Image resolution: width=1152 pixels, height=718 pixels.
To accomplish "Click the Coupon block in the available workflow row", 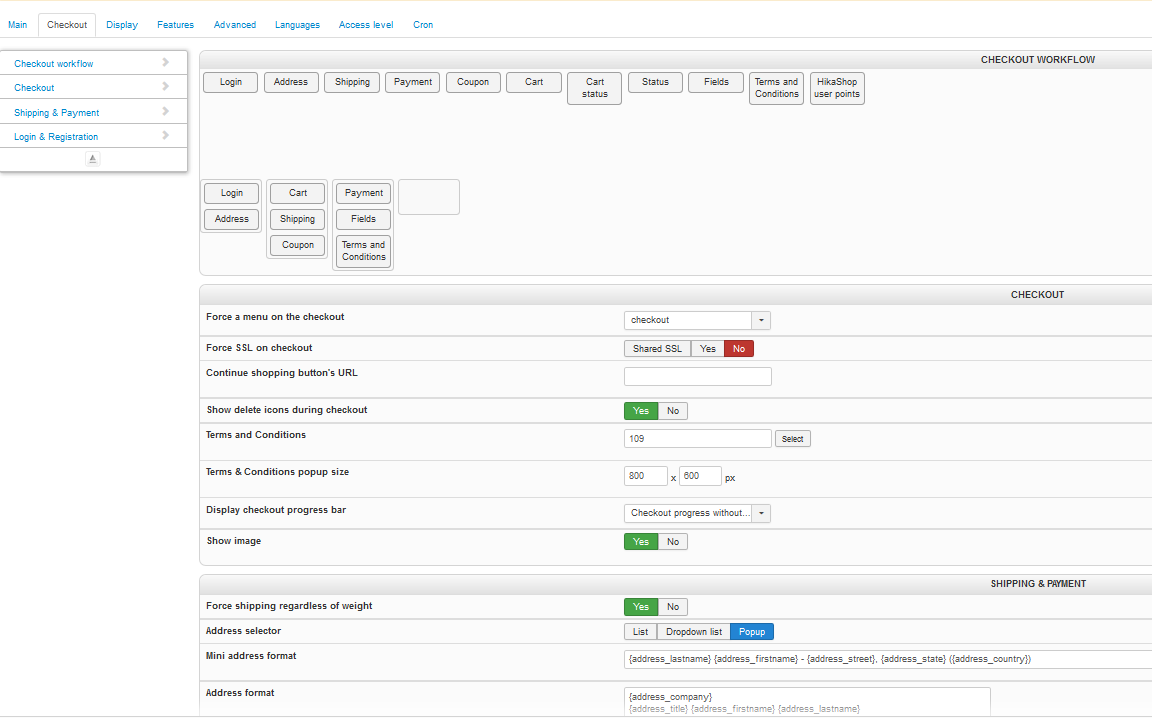I will click(x=473, y=82).
